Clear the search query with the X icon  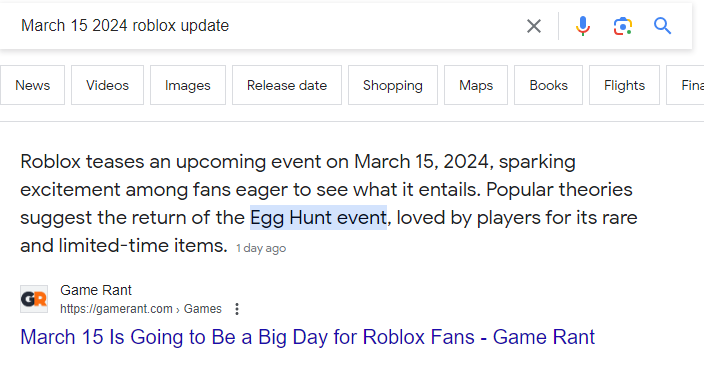tap(533, 26)
